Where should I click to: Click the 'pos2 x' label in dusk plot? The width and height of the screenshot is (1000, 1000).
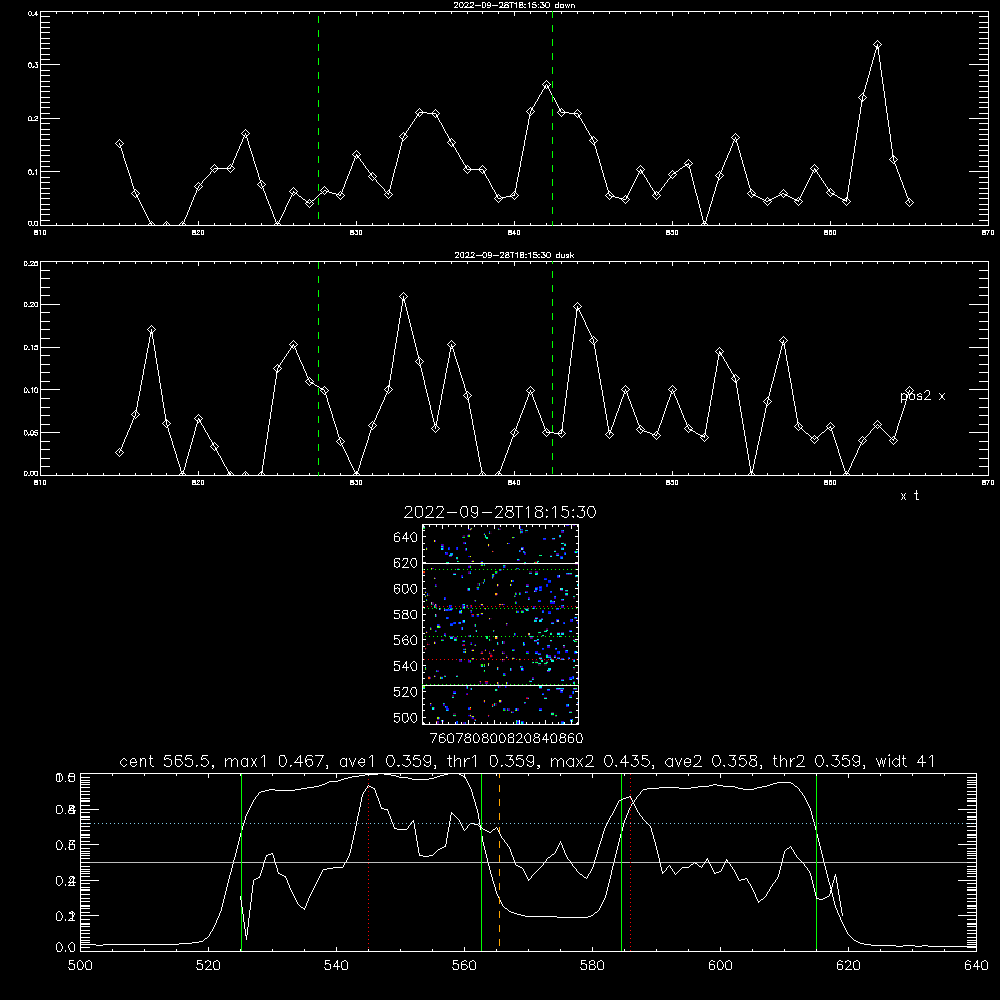click(922, 396)
